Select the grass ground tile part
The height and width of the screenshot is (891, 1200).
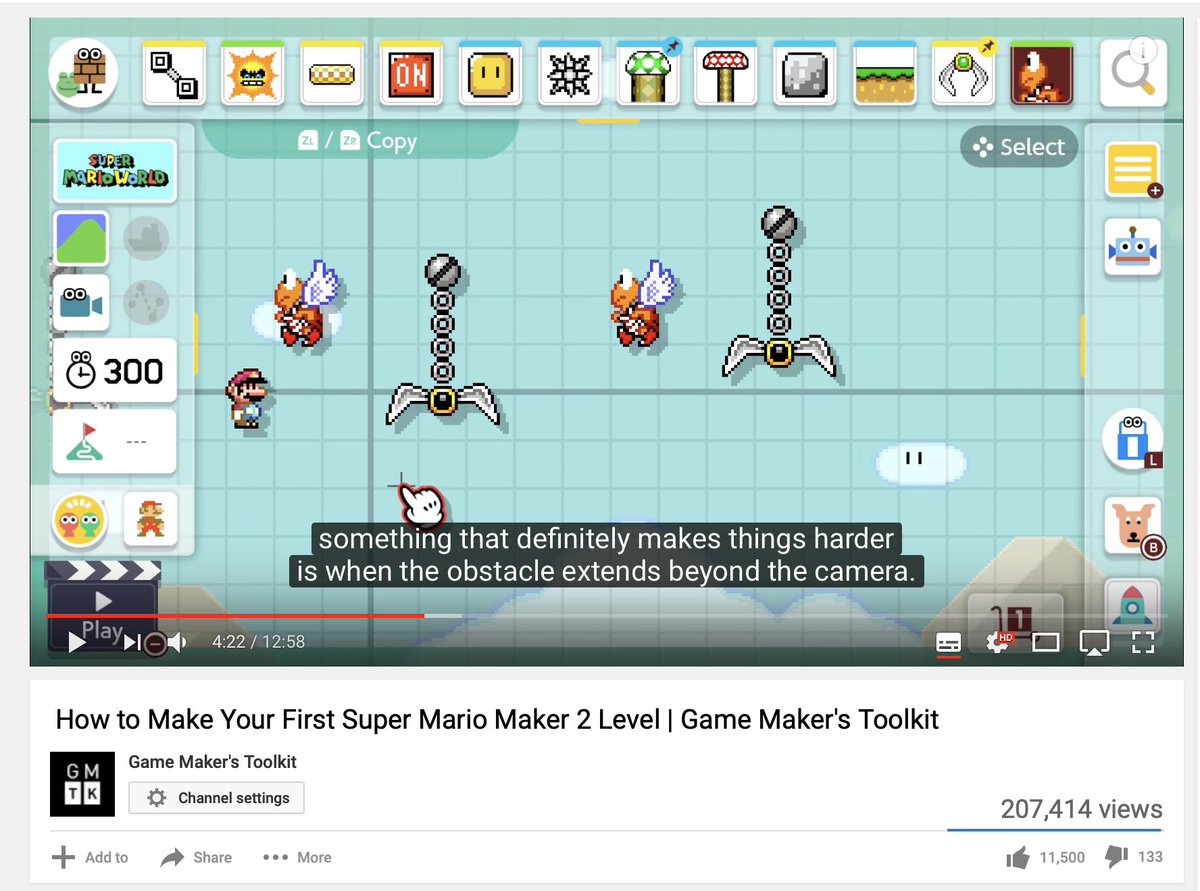(x=885, y=73)
